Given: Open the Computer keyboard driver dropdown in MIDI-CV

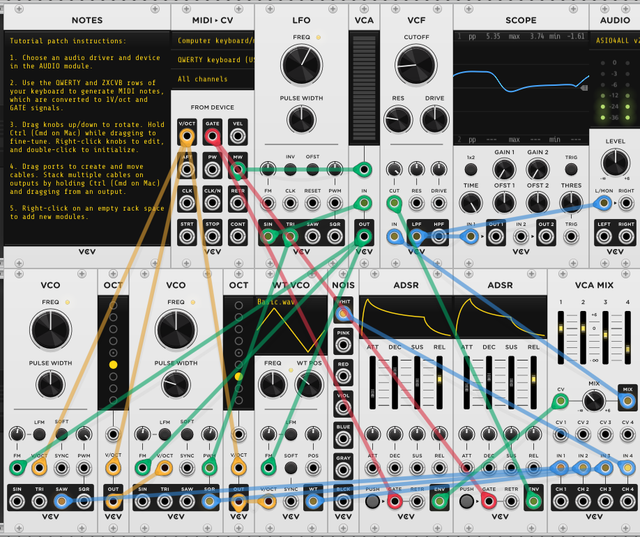Looking at the screenshot, I should coord(212,40).
